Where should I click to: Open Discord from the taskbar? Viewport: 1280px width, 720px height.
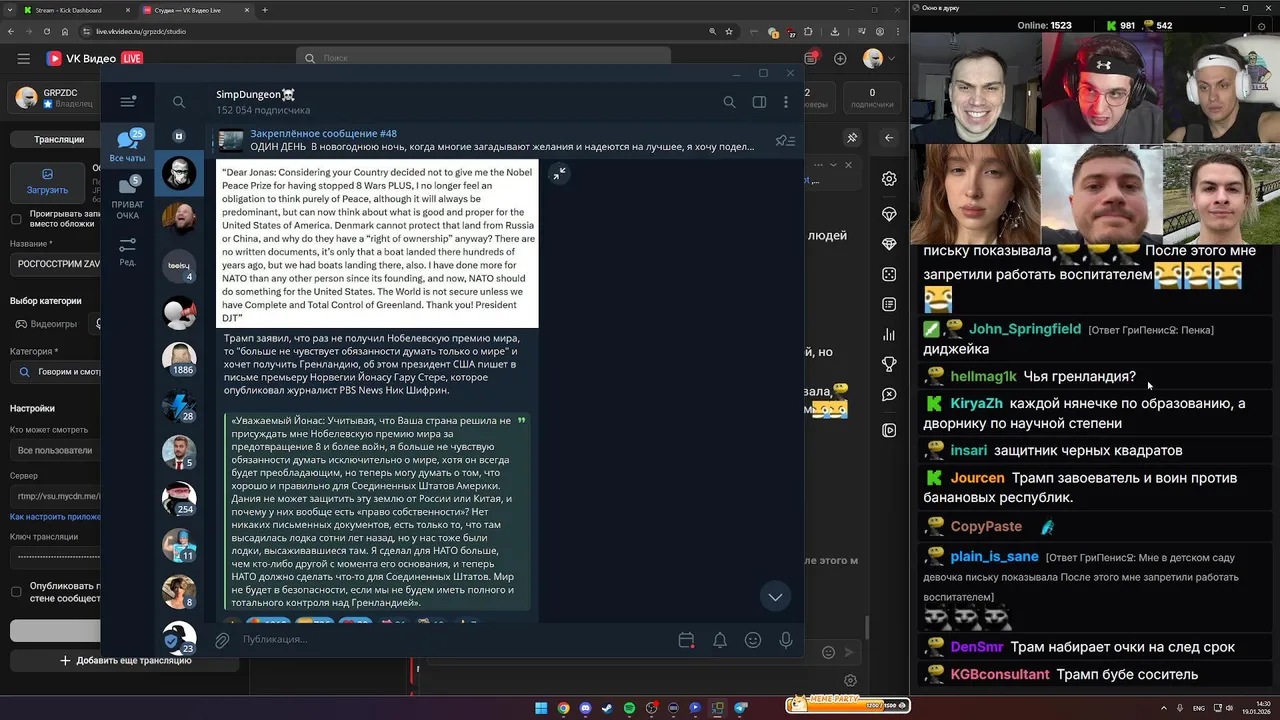click(x=585, y=708)
